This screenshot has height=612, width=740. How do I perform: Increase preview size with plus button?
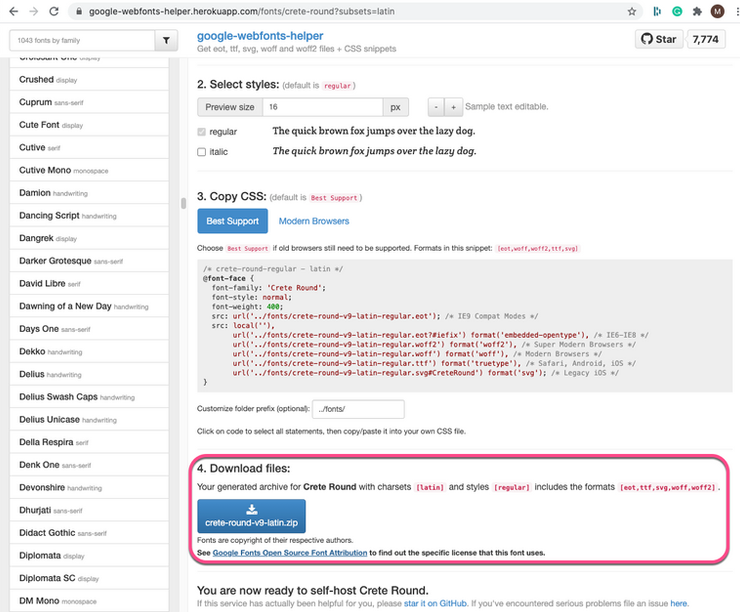(x=452, y=107)
